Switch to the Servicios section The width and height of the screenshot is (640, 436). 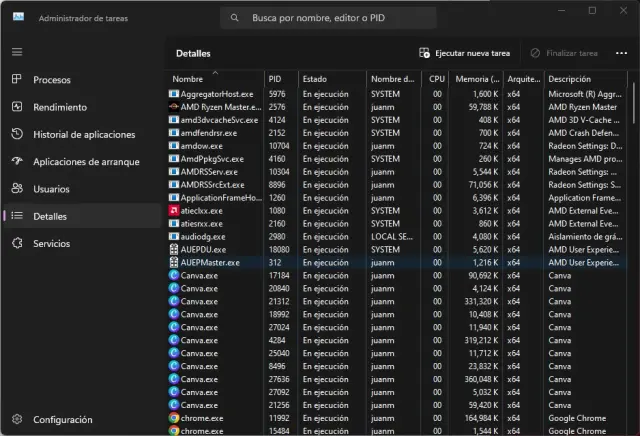(x=51, y=243)
